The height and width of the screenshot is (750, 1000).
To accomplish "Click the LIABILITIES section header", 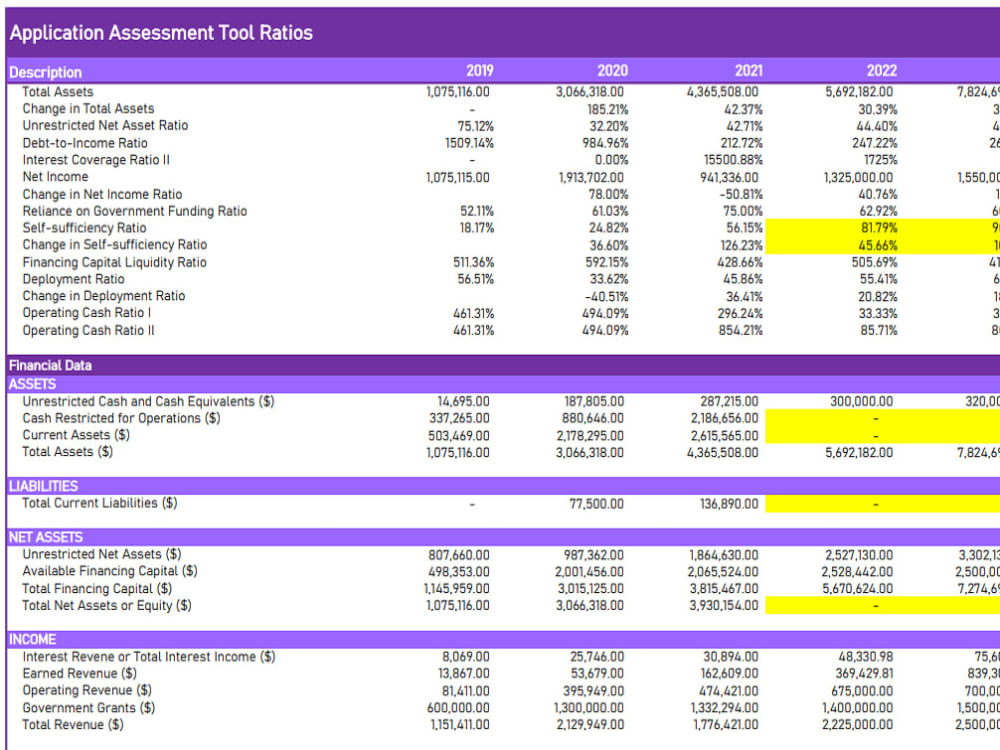I will [43, 486].
